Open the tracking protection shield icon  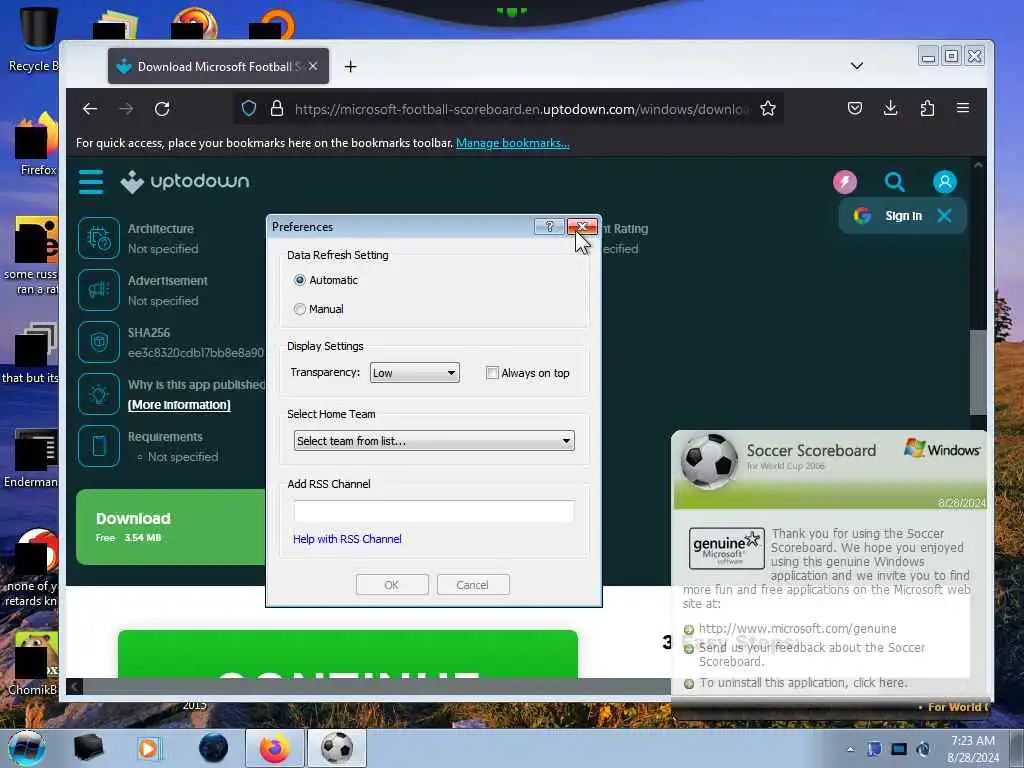coord(249,108)
